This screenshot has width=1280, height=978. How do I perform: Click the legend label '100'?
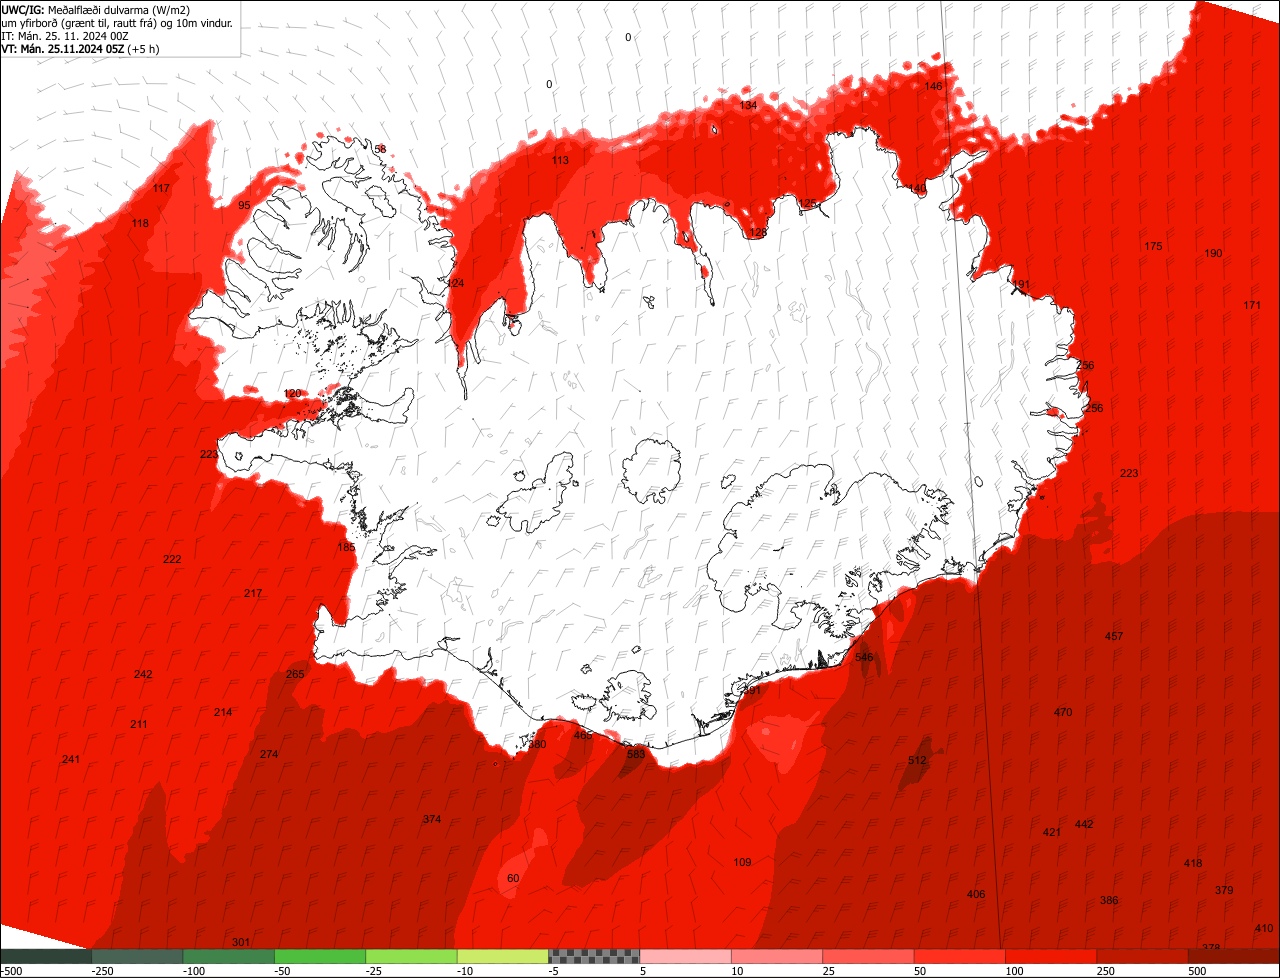point(1015,971)
